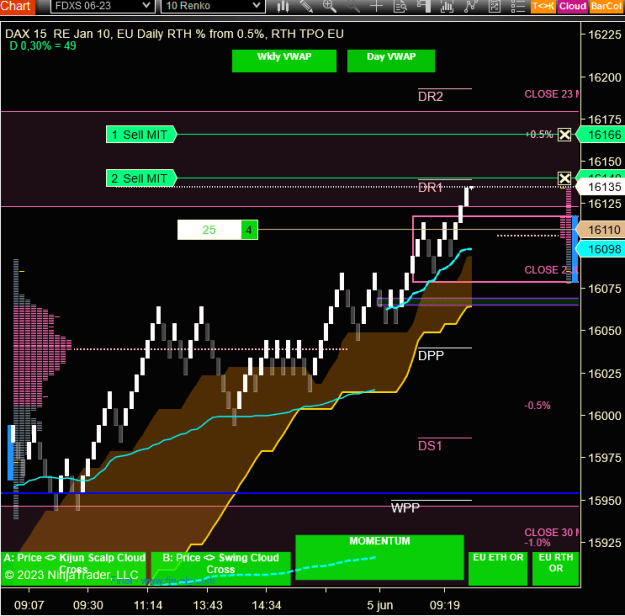Activate the crosshair cursor icon
625x616 pixels.
376,6
